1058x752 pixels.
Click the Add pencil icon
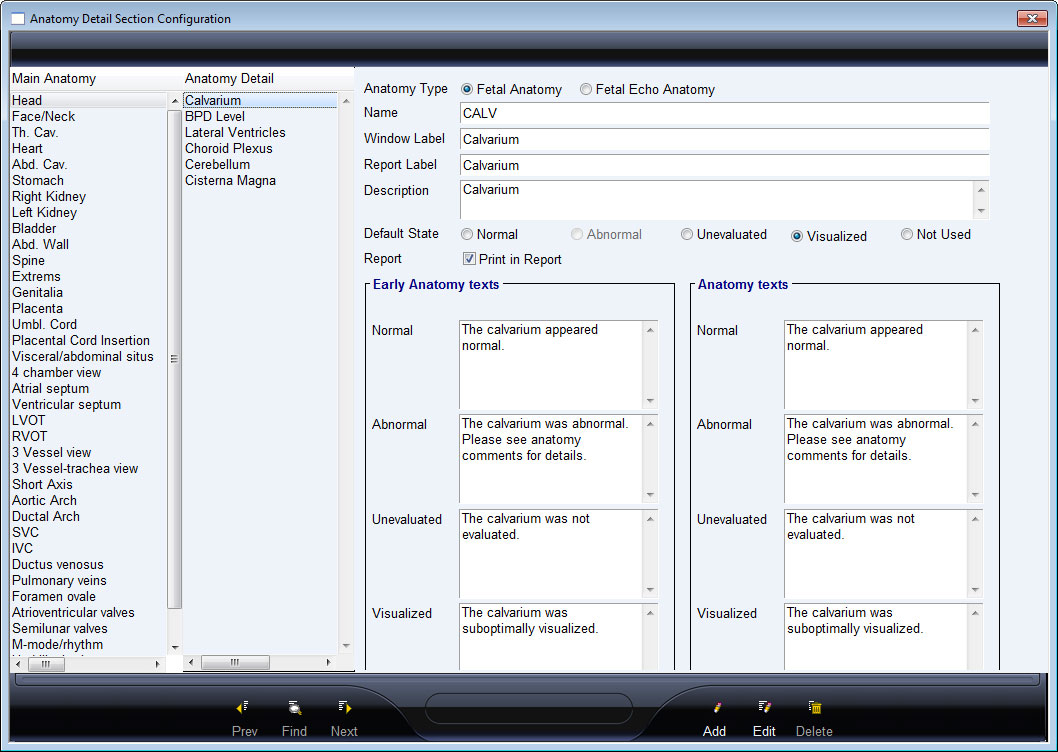pos(716,707)
